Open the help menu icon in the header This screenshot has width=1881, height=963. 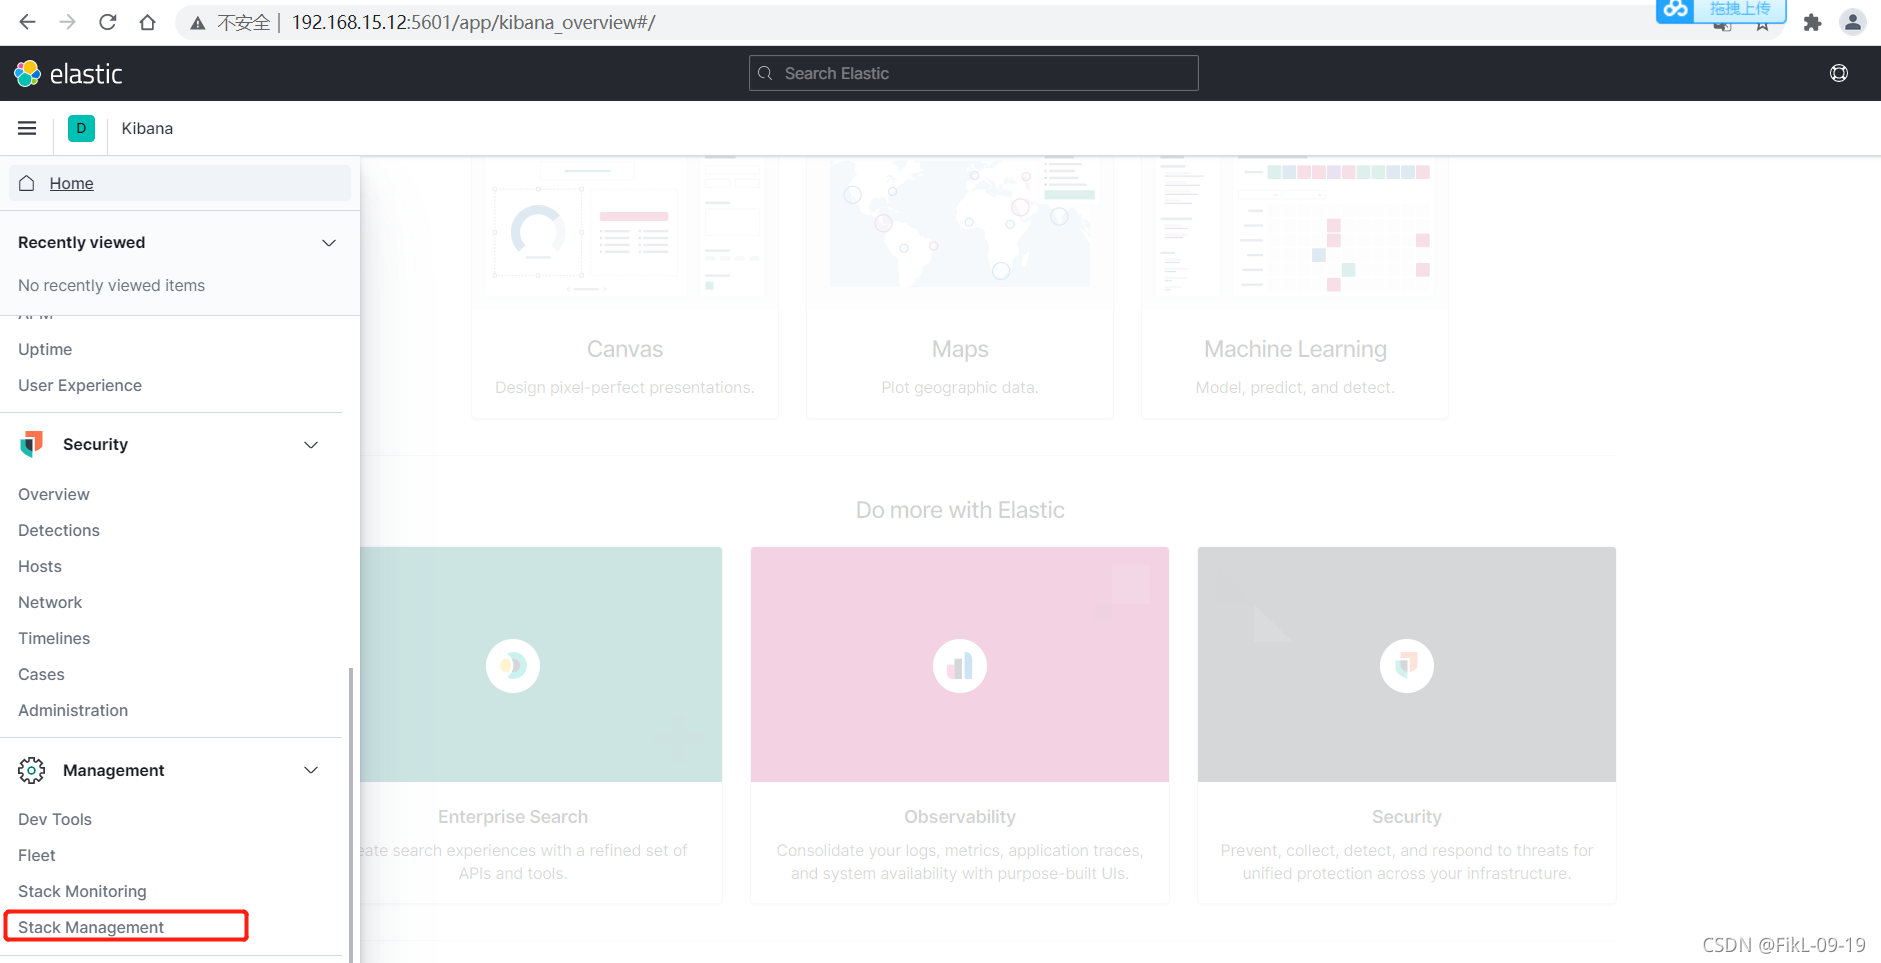[x=1838, y=73]
